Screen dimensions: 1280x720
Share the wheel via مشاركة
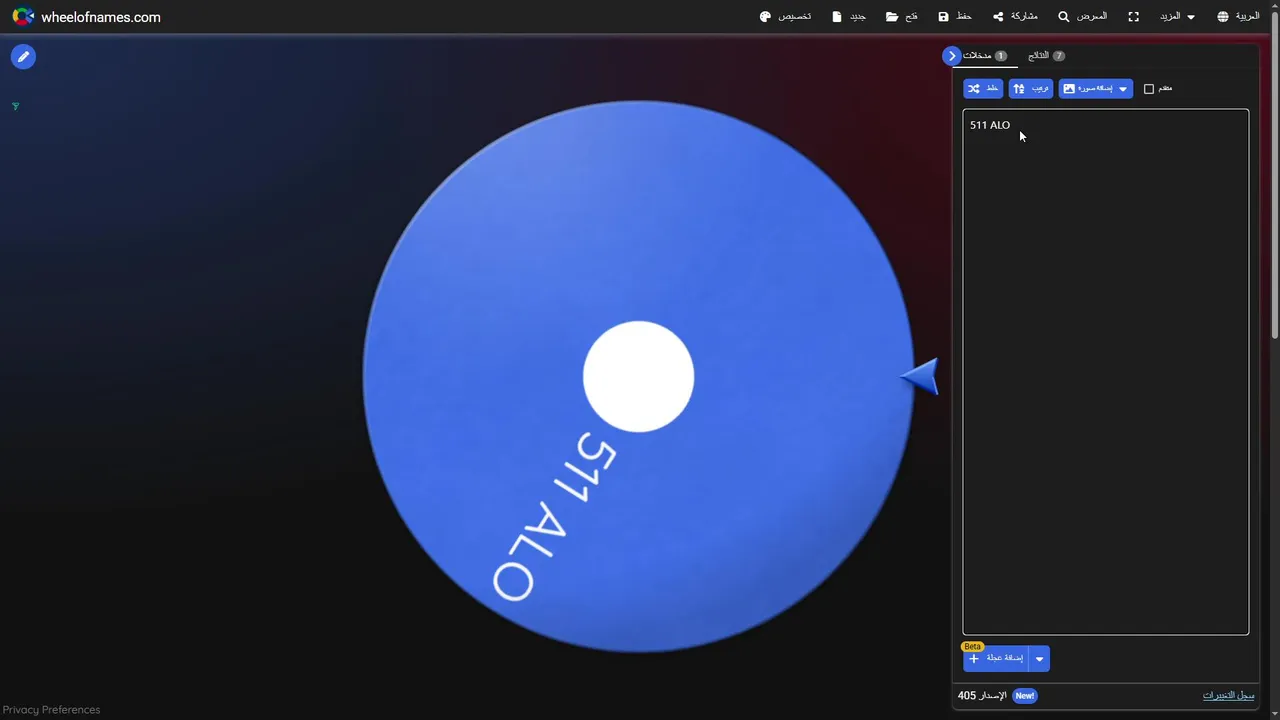point(1014,17)
